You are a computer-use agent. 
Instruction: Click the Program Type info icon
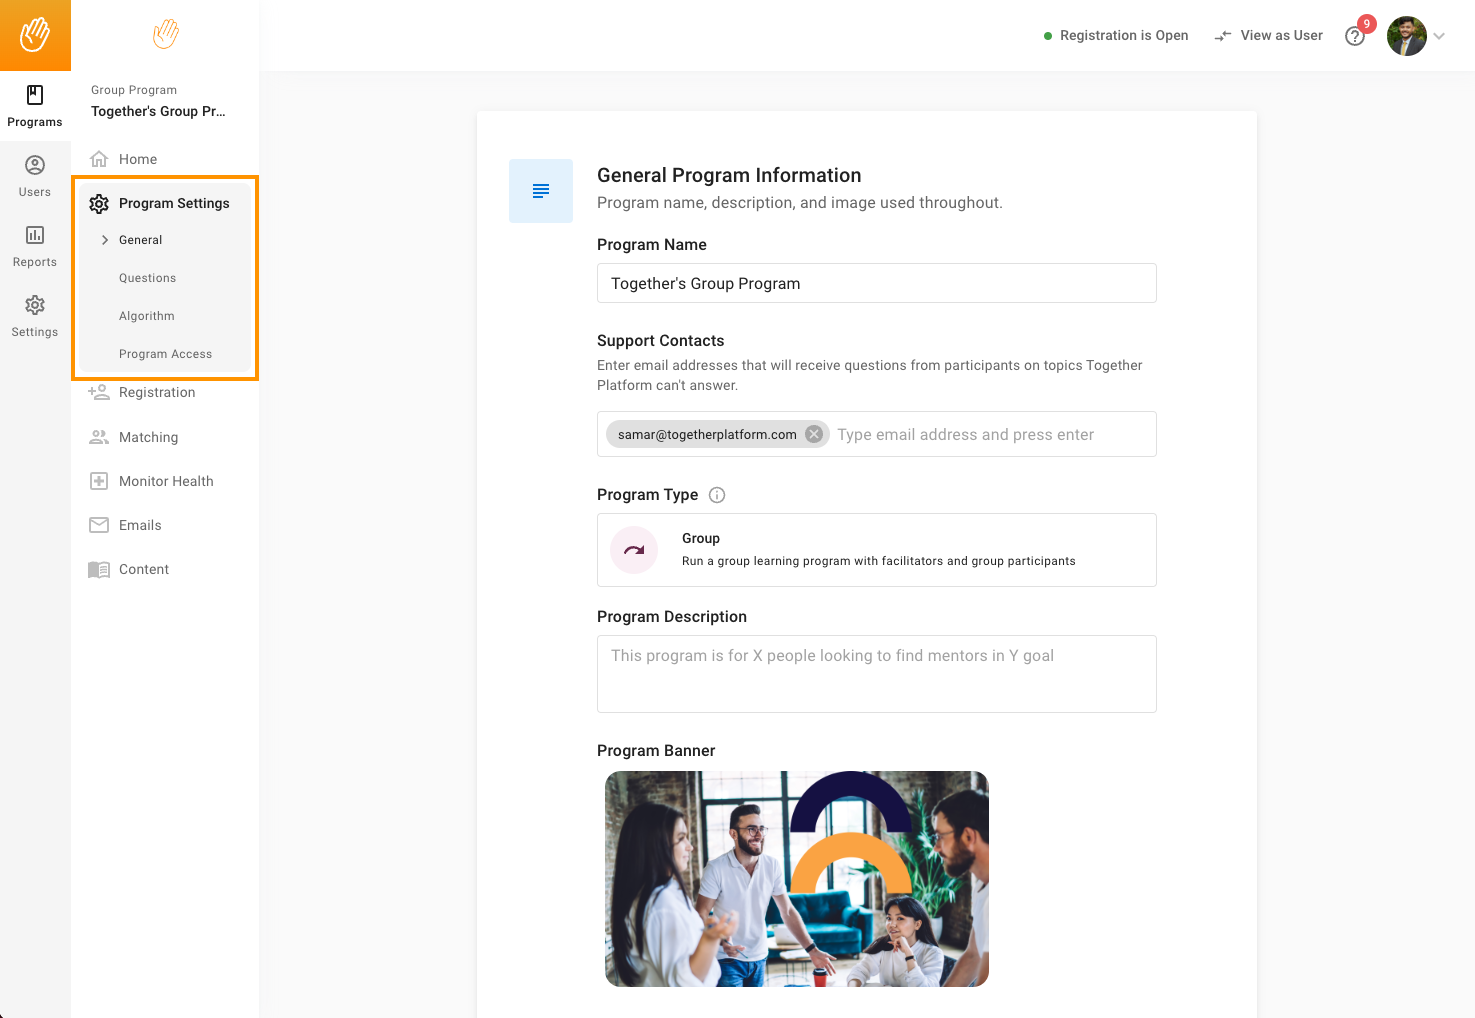pos(717,495)
